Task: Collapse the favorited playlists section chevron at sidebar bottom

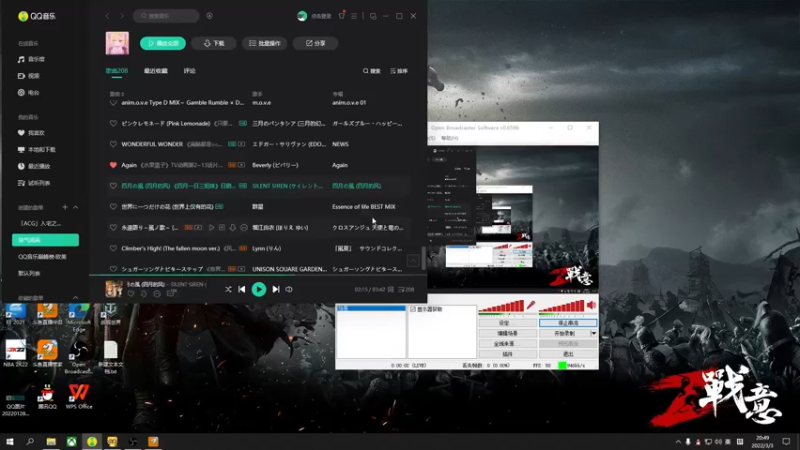Action: click(x=76, y=298)
